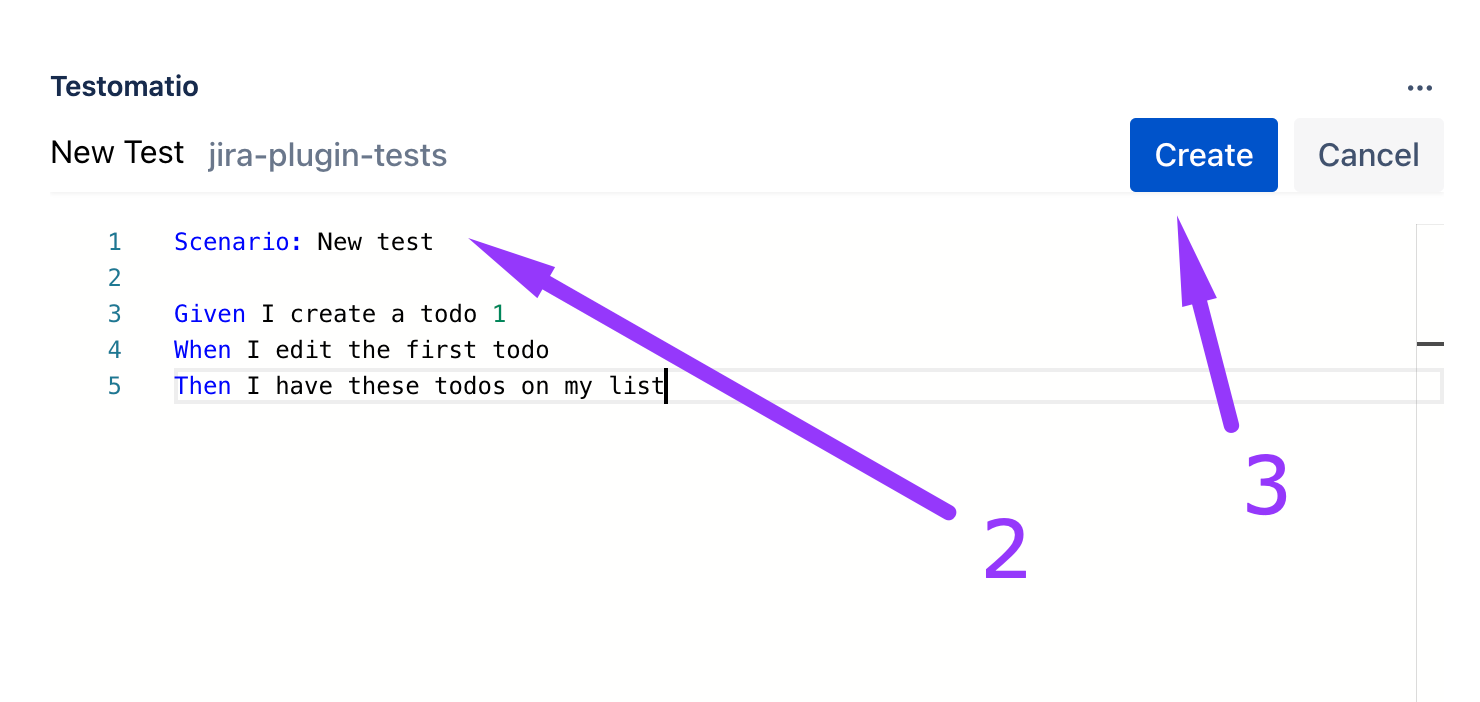Click line number 4 in the gutter
The image size is (1480, 702).
114,350
